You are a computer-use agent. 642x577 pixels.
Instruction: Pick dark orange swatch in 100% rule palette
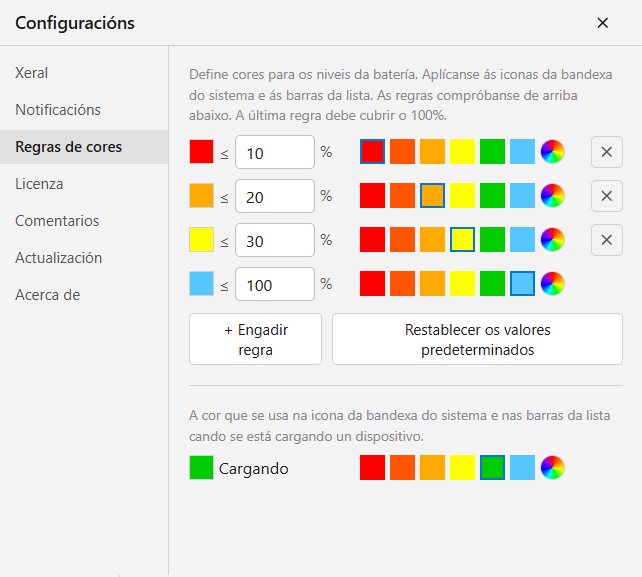(402, 283)
